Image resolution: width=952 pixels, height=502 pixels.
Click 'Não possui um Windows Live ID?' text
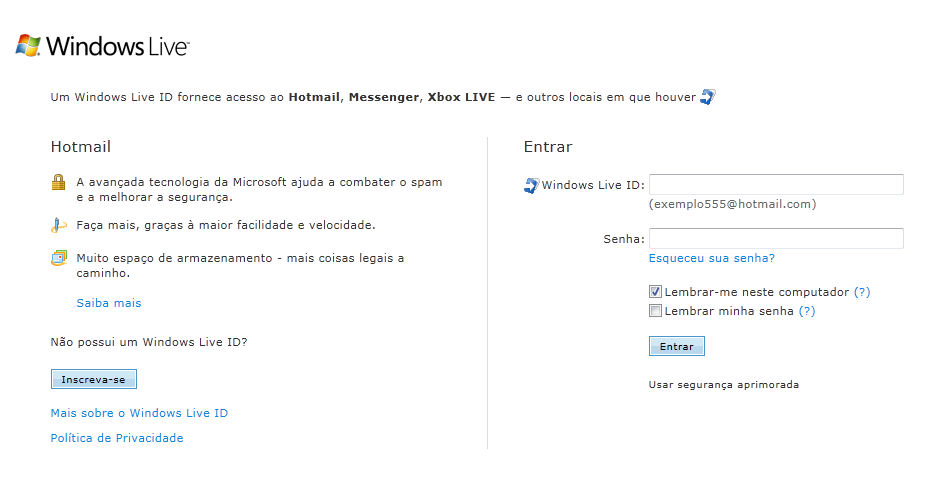[149, 342]
